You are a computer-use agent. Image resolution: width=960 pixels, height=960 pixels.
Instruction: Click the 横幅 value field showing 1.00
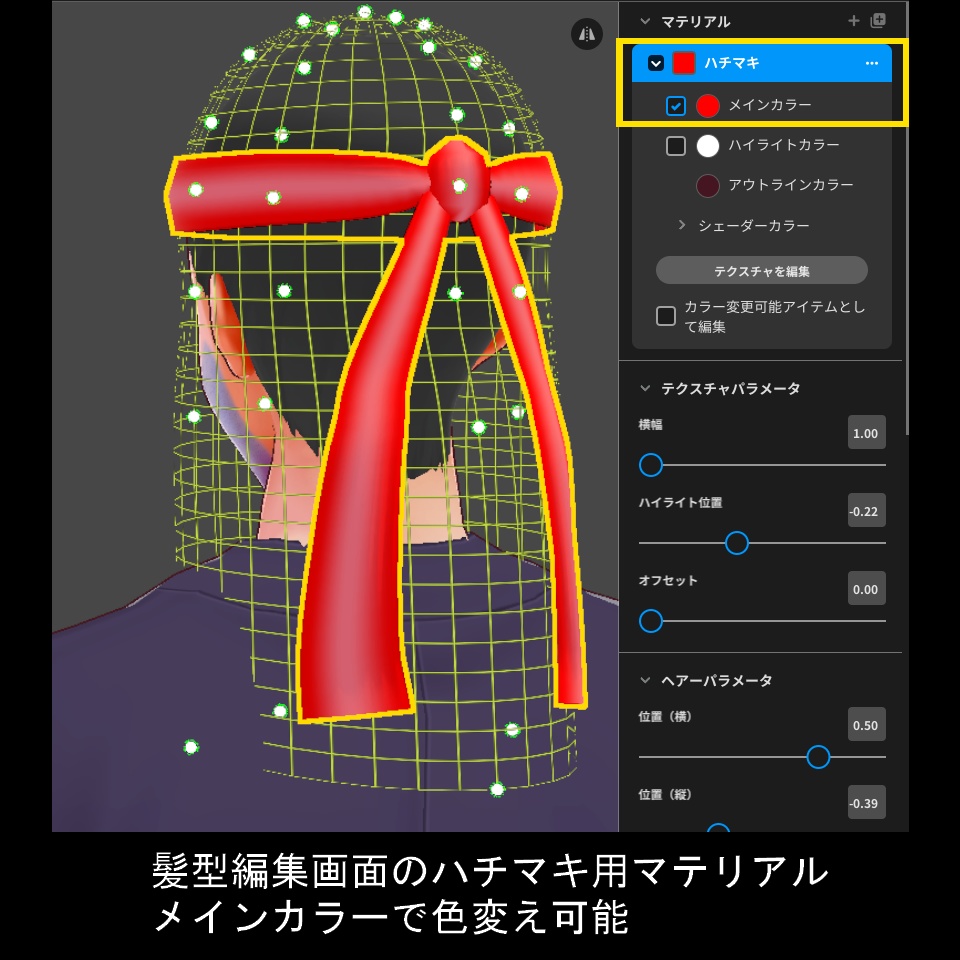click(867, 433)
